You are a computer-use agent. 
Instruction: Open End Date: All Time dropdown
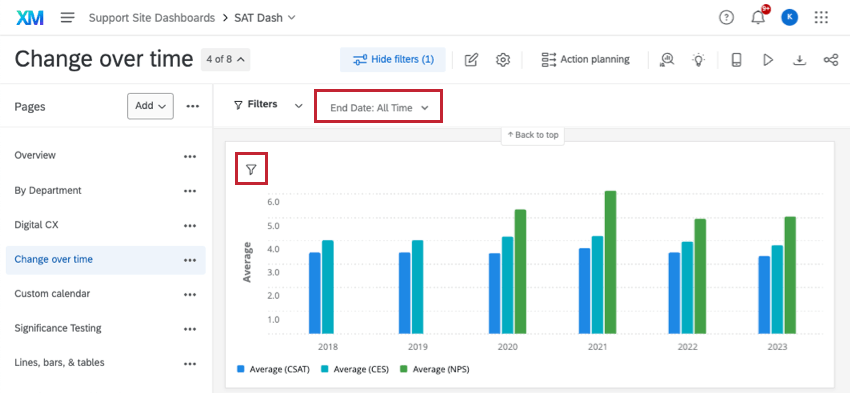tap(379, 108)
